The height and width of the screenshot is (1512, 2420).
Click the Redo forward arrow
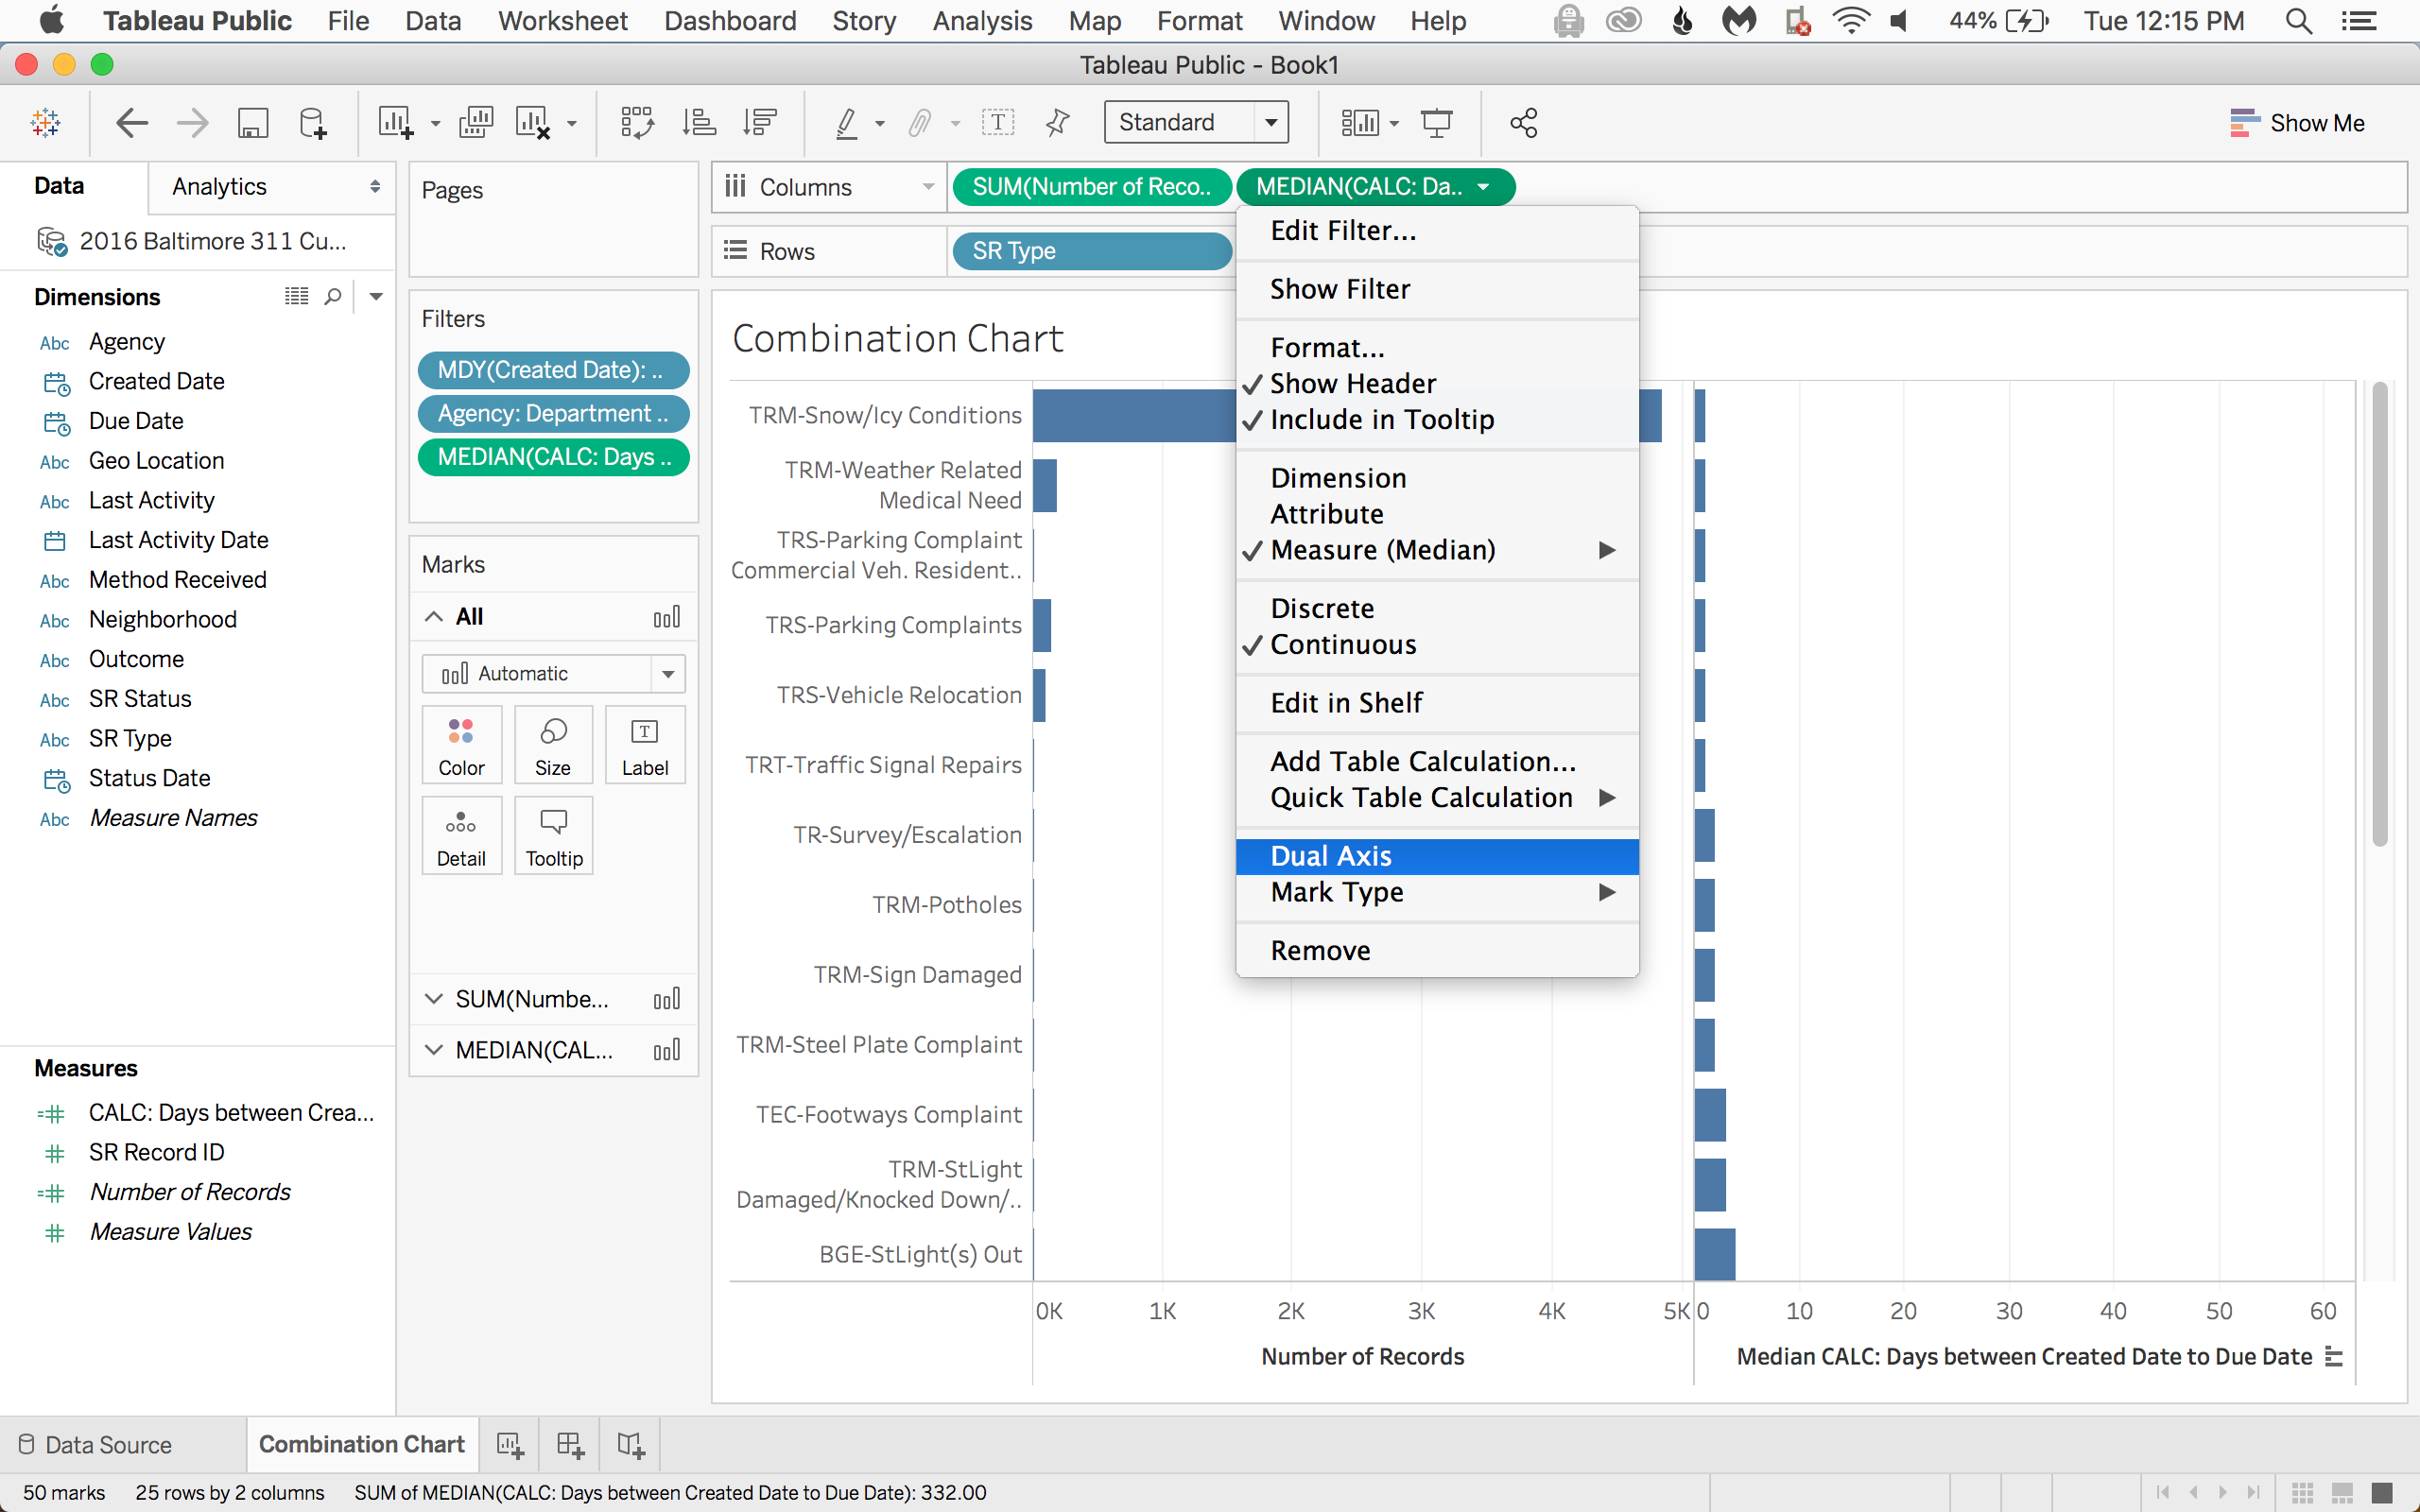tap(192, 123)
